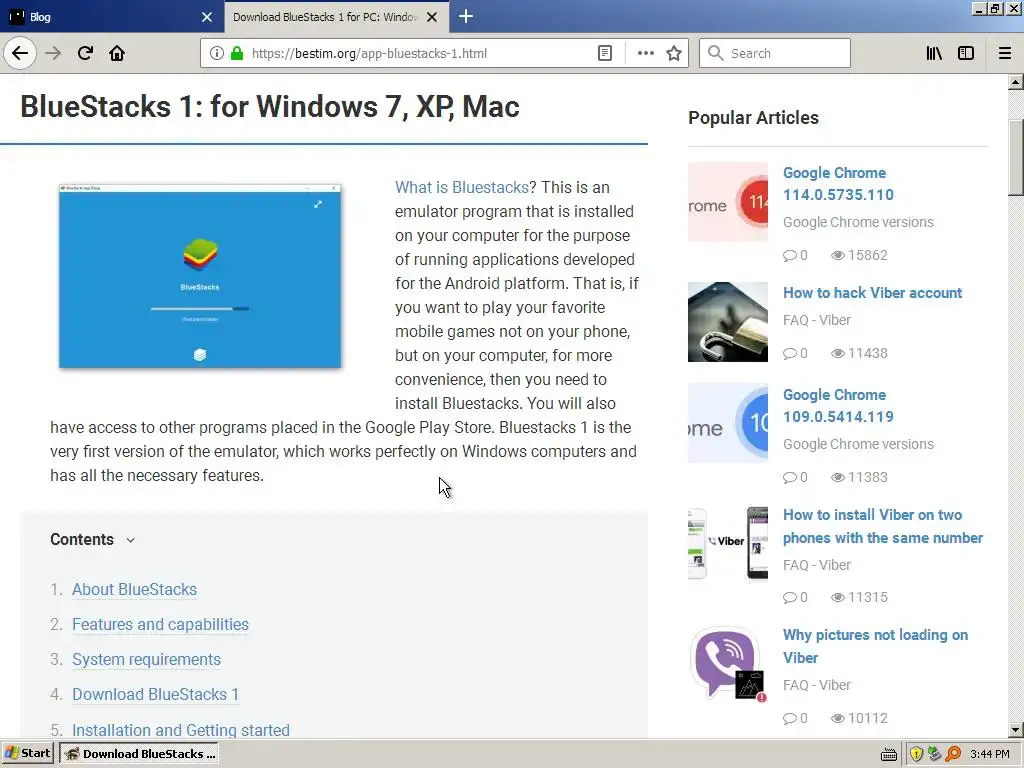The width and height of the screenshot is (1024, 768).
Task: Open How to hack Viber account
Action: pos(872,293)
